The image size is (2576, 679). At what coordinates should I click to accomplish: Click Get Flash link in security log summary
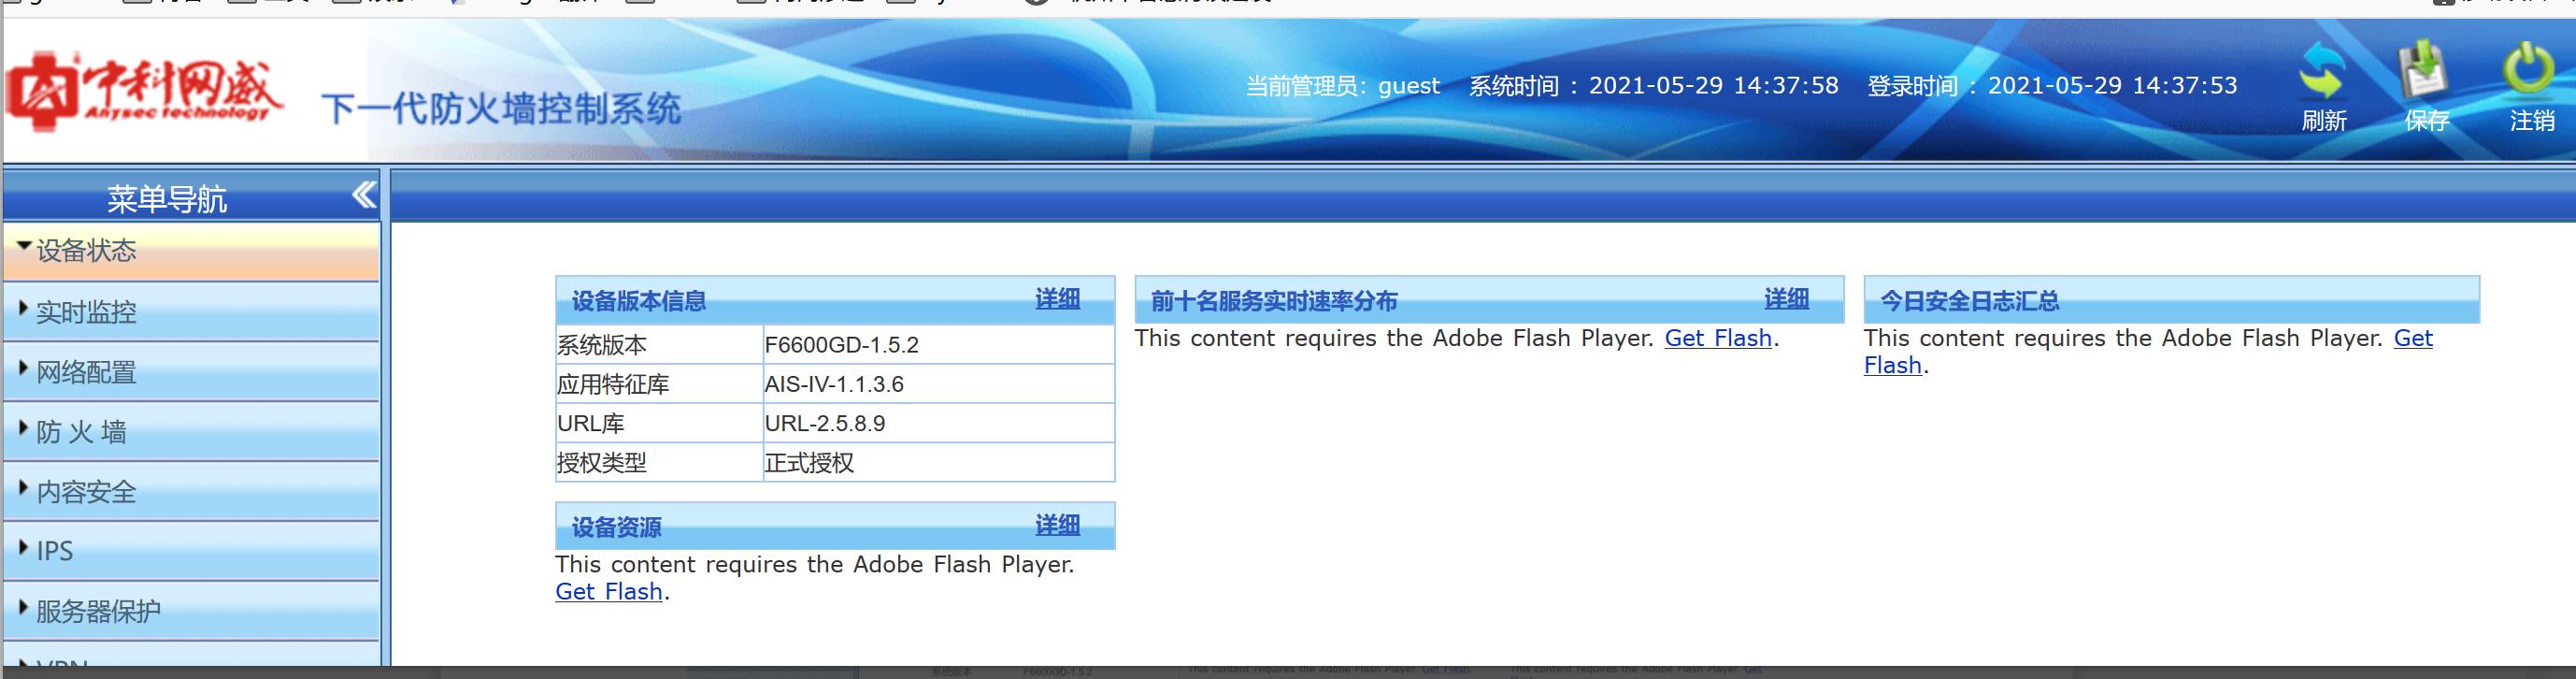pos(2412,339)
